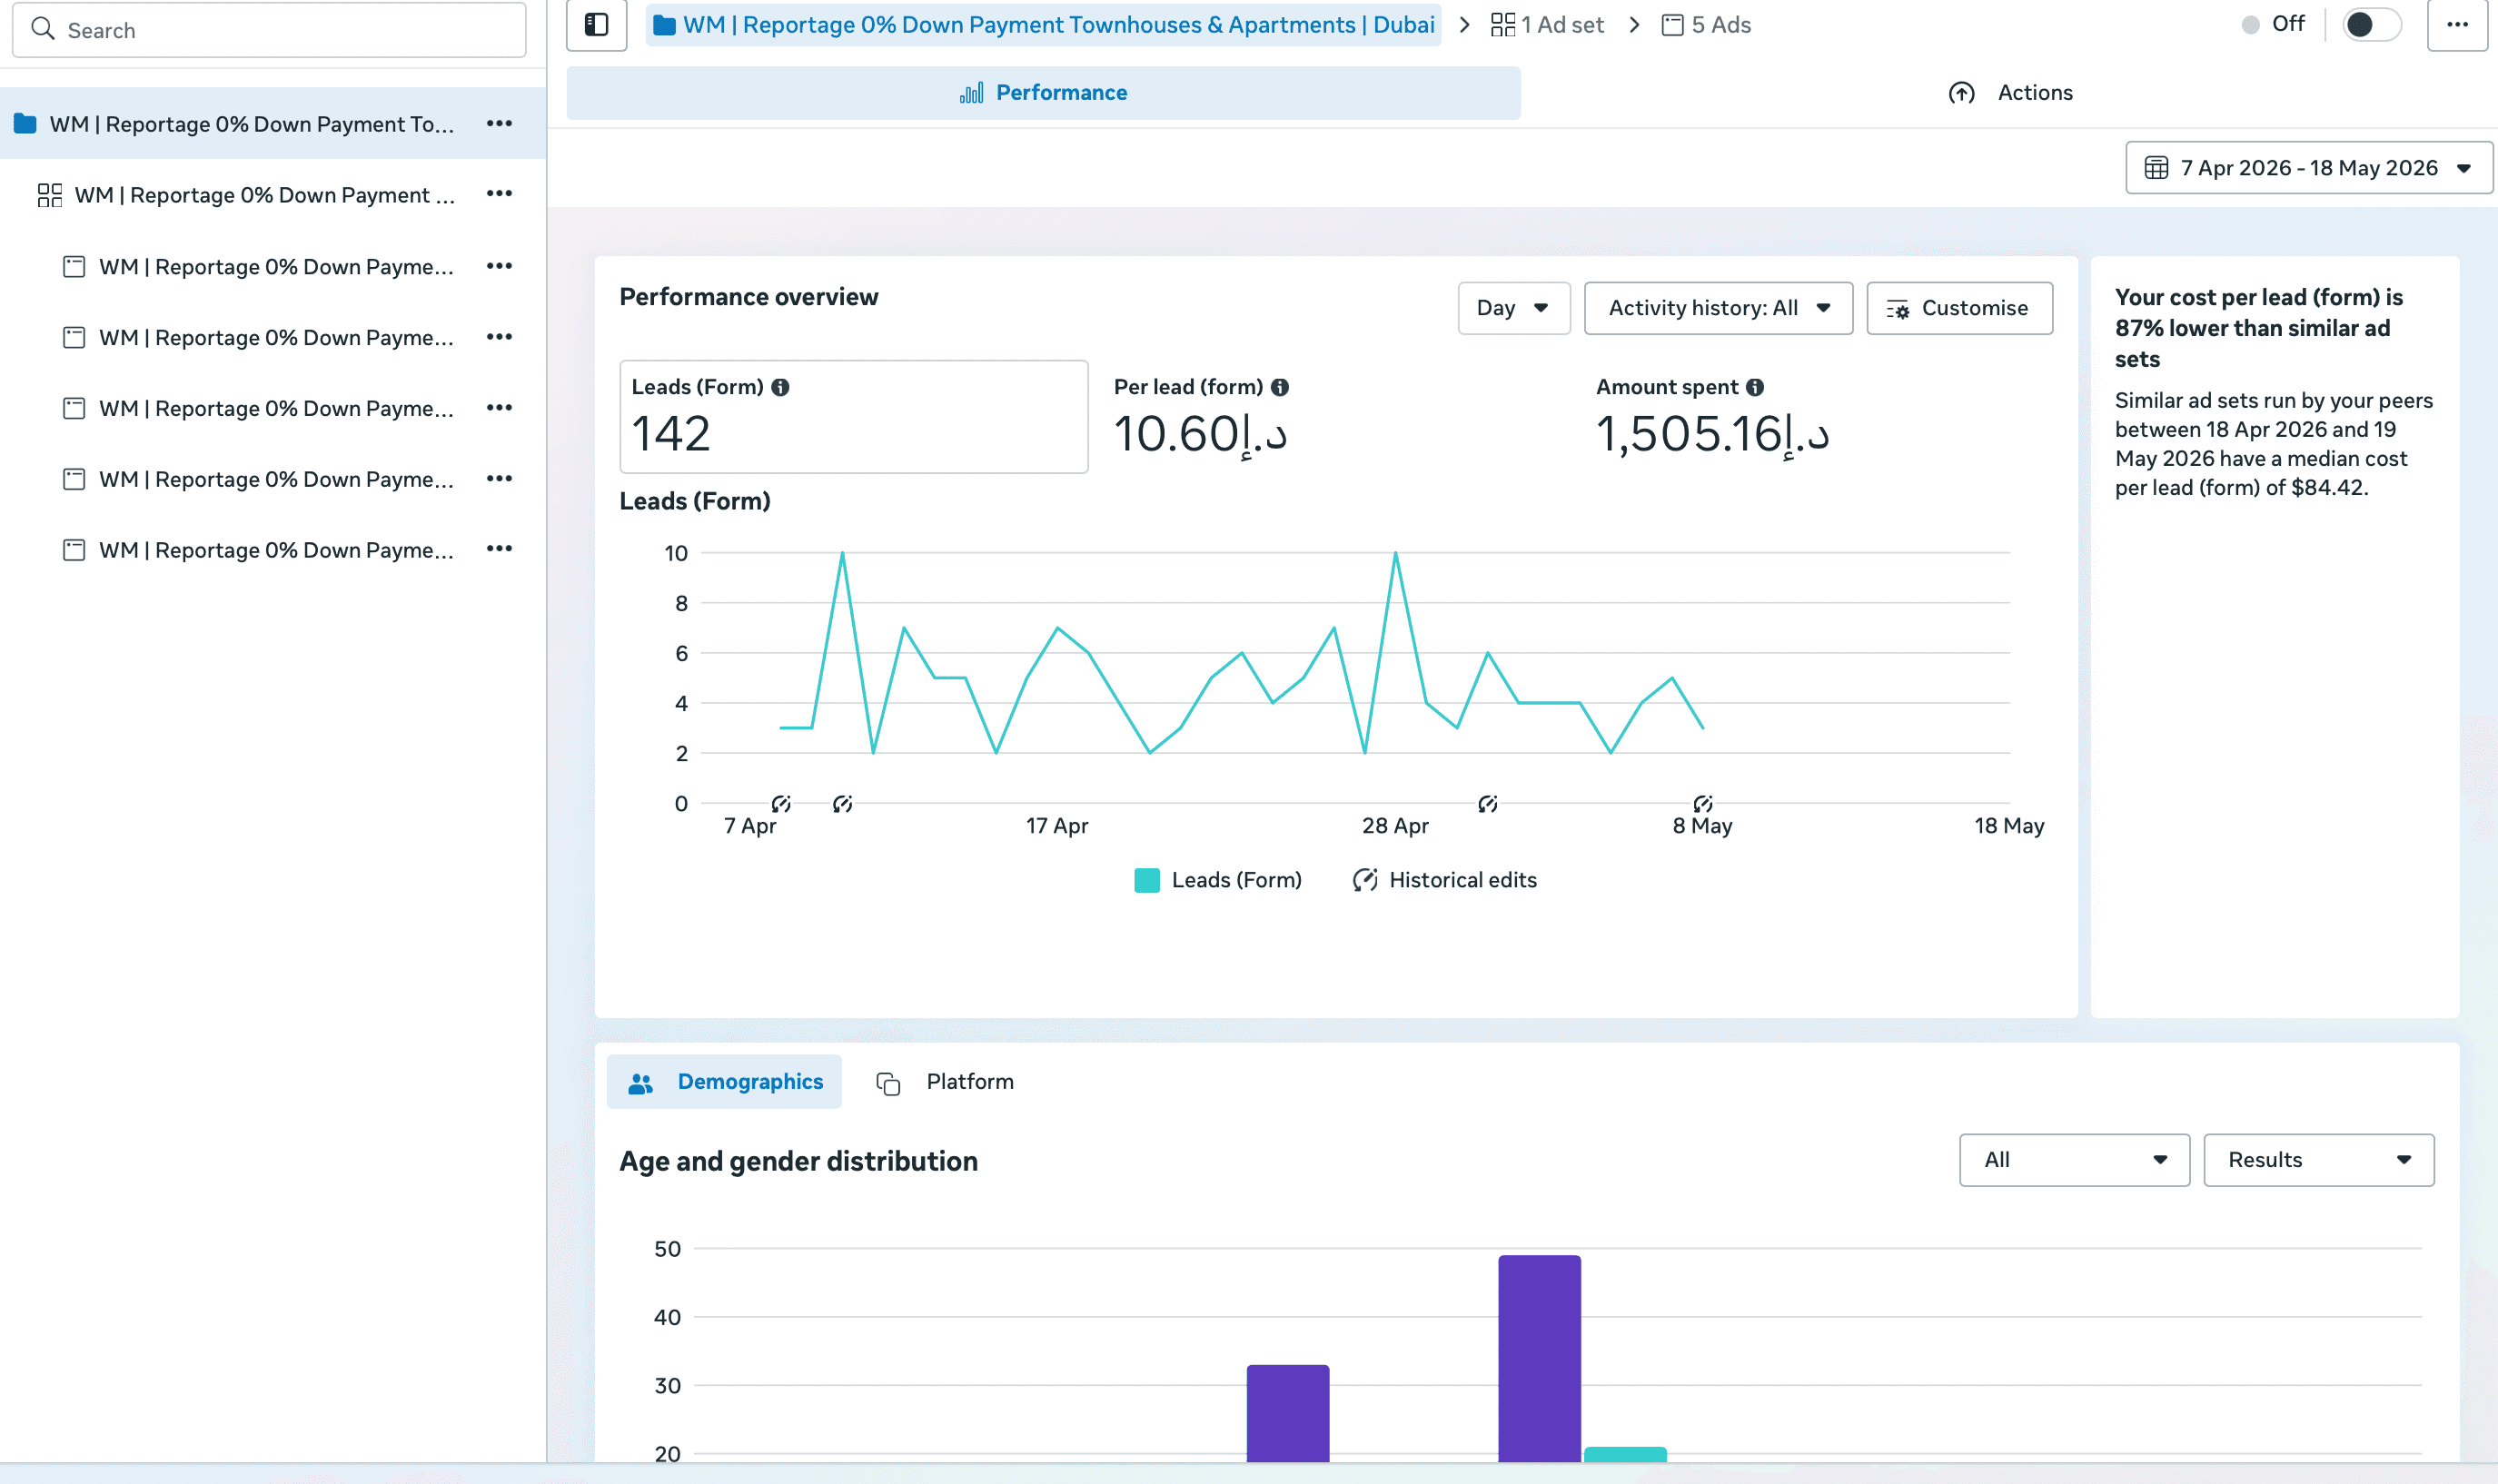Click the shorter purple demographic bar
The image size is (2498, 1484).
point(1288,1413)
